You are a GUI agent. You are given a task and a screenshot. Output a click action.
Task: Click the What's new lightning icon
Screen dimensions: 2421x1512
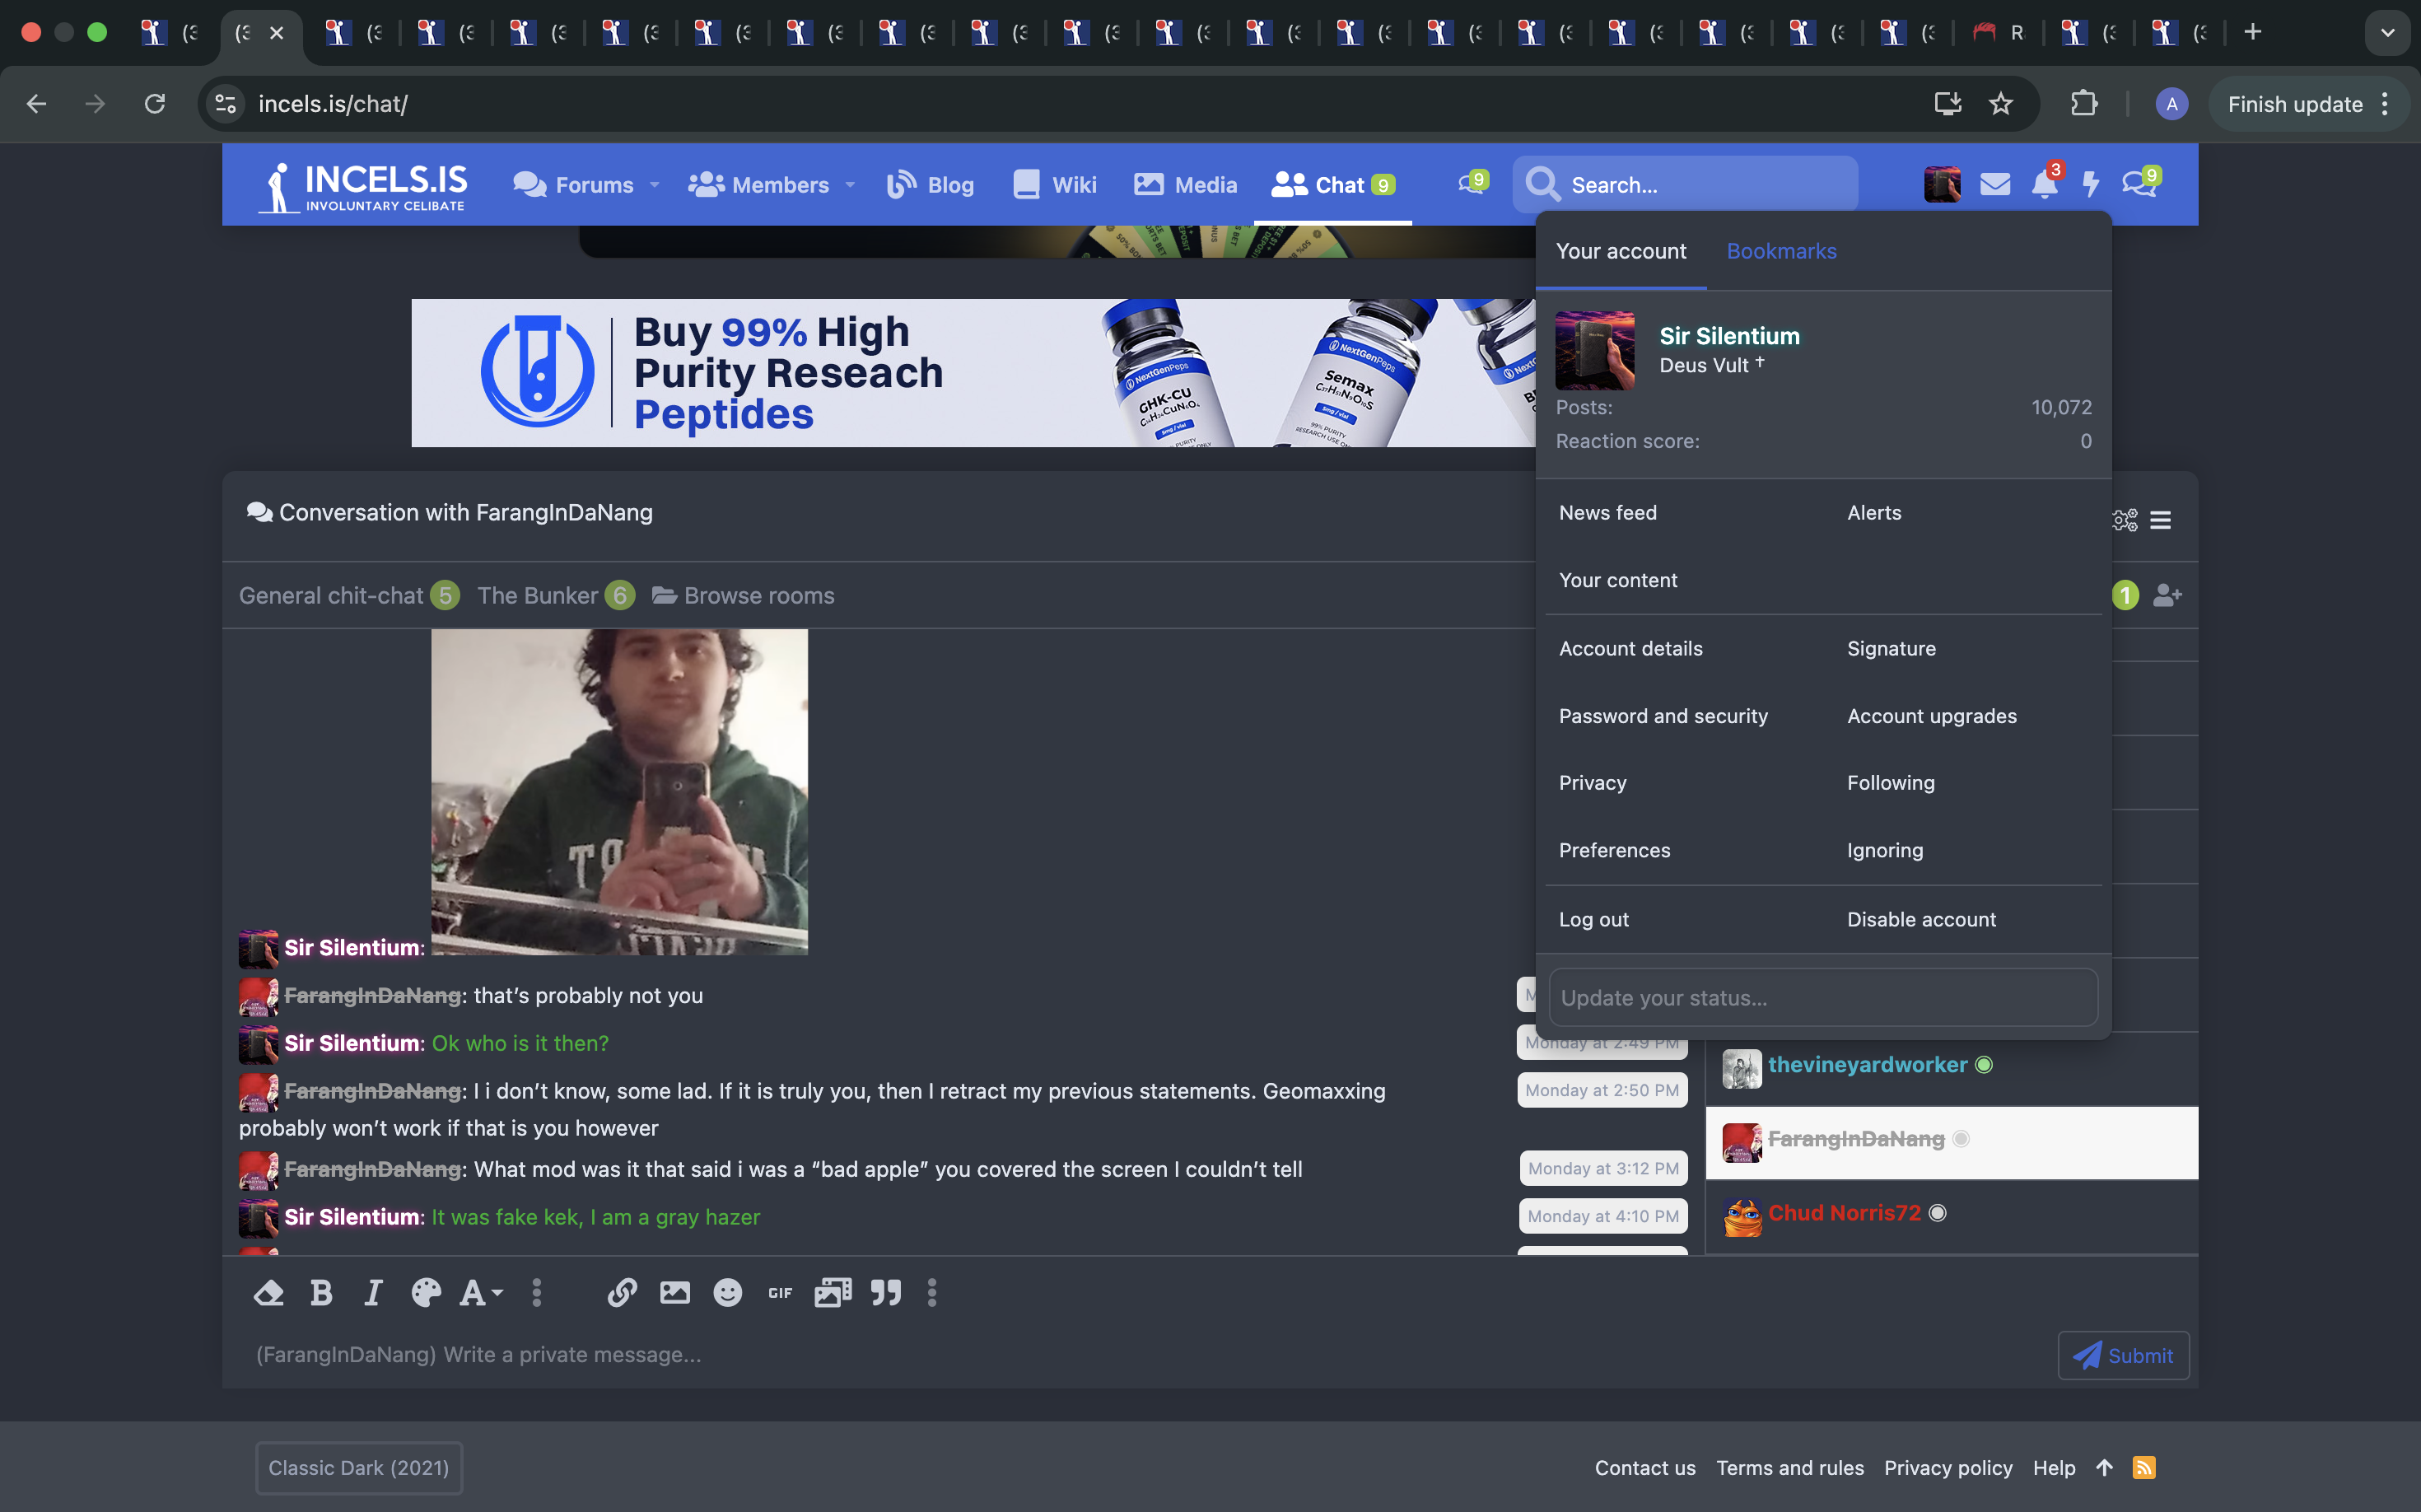point(2091,185)
